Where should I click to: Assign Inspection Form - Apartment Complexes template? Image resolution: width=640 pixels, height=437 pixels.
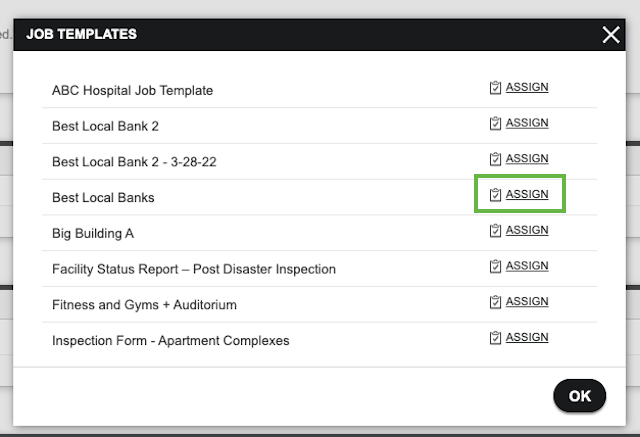click(x=527, y=337)
